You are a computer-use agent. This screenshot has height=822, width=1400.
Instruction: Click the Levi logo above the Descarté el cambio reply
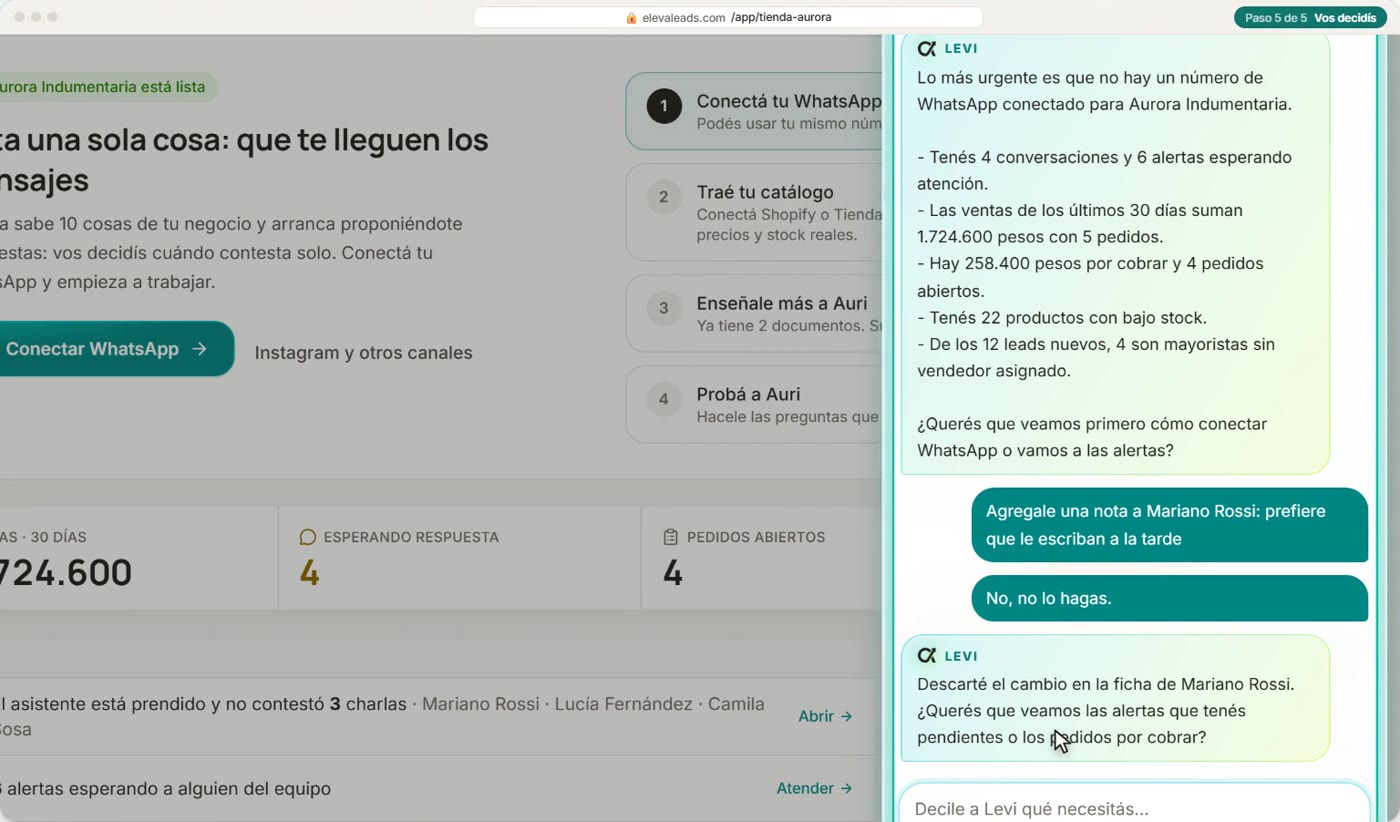pos(927,656)
